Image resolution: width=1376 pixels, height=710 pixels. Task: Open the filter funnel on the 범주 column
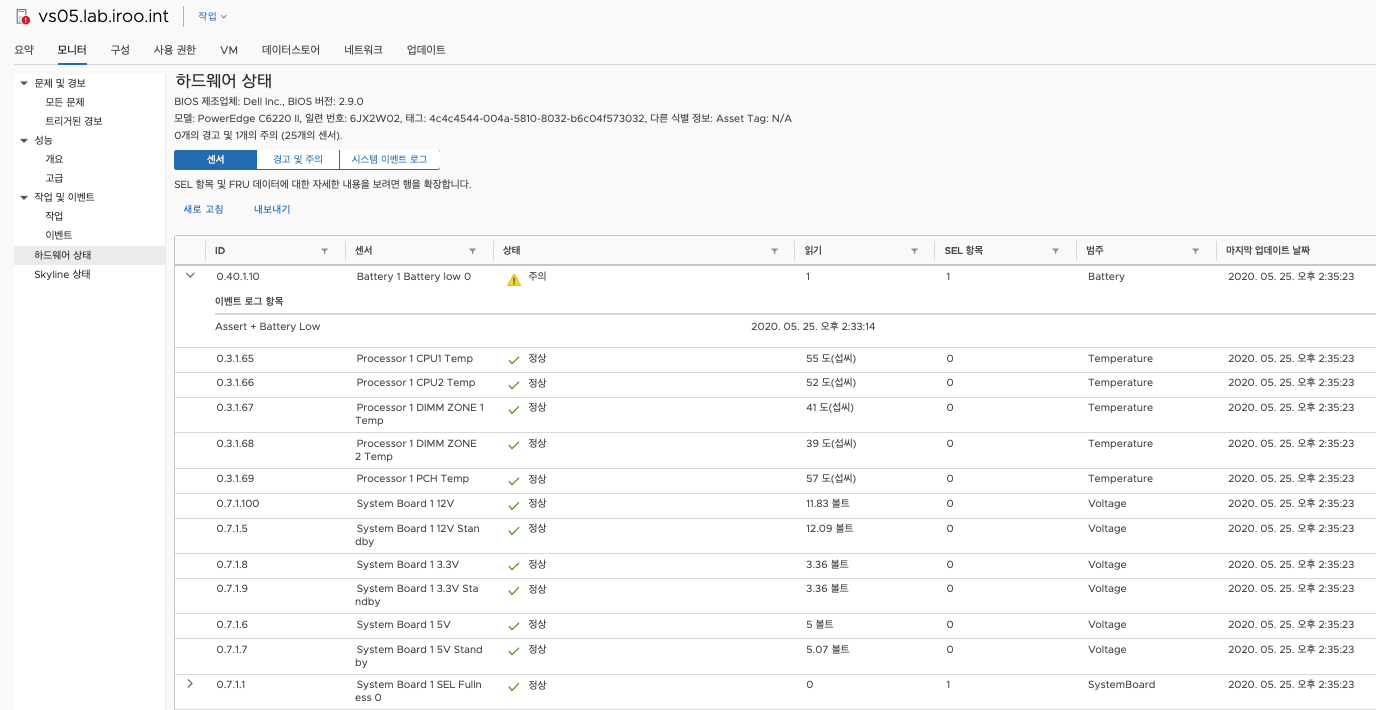pos(1195,251)
